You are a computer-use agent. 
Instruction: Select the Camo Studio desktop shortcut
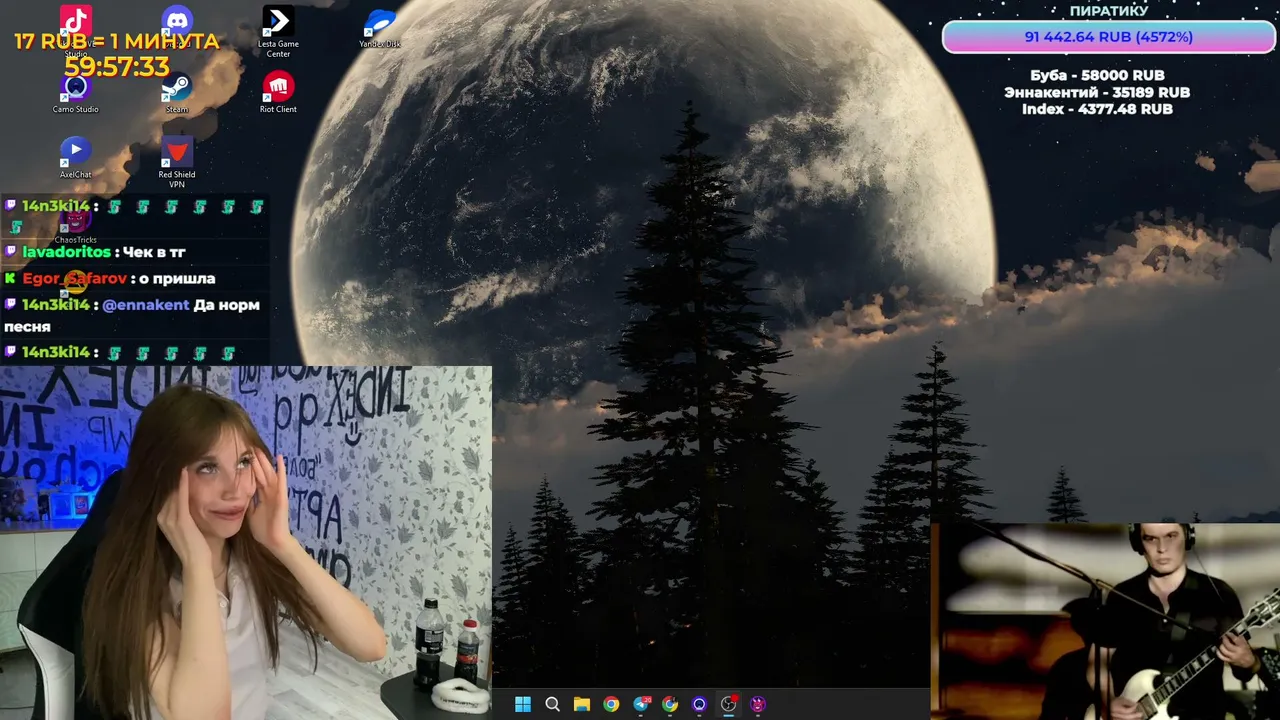coord(76,92)
